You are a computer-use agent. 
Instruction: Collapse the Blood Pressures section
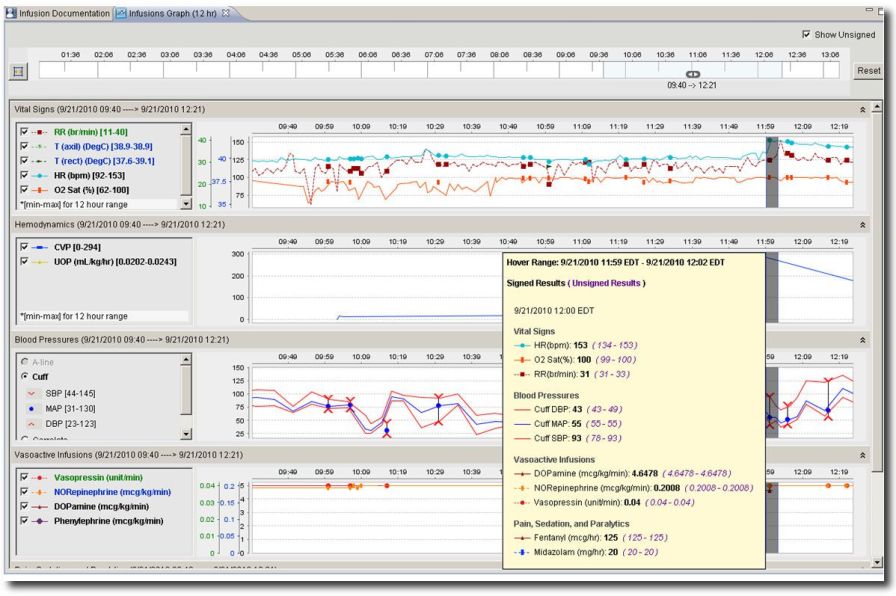tap(862, 340)
